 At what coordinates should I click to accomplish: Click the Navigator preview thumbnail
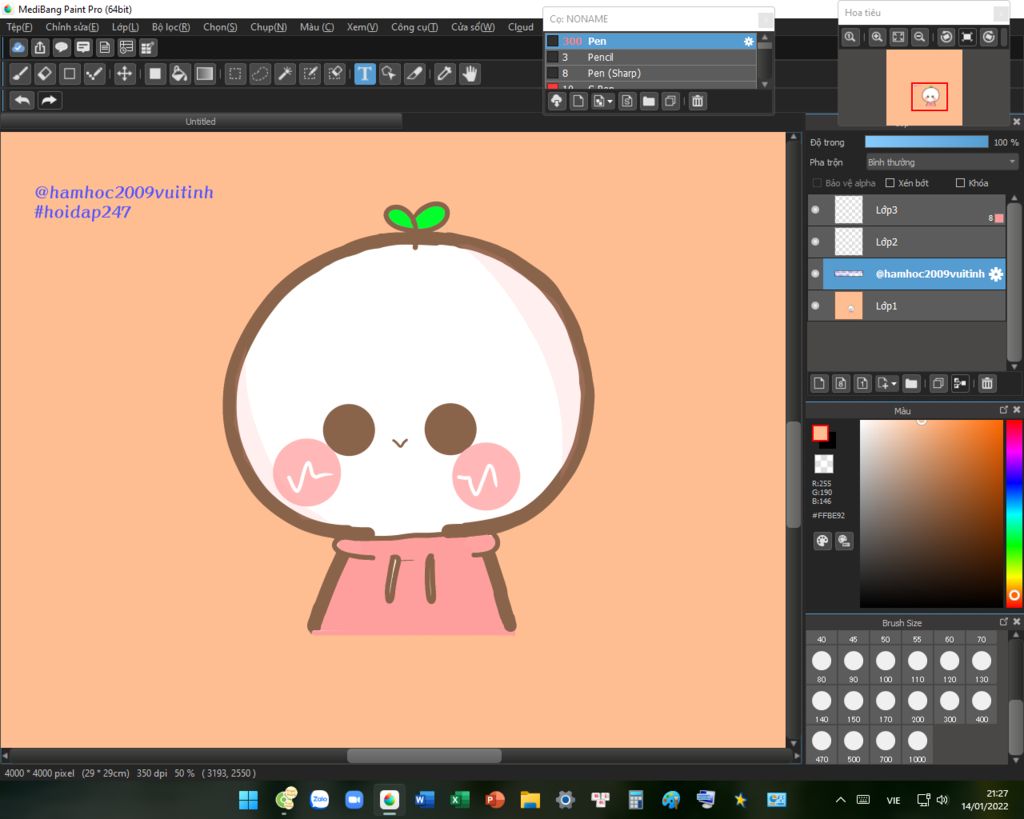pos(924,88)
